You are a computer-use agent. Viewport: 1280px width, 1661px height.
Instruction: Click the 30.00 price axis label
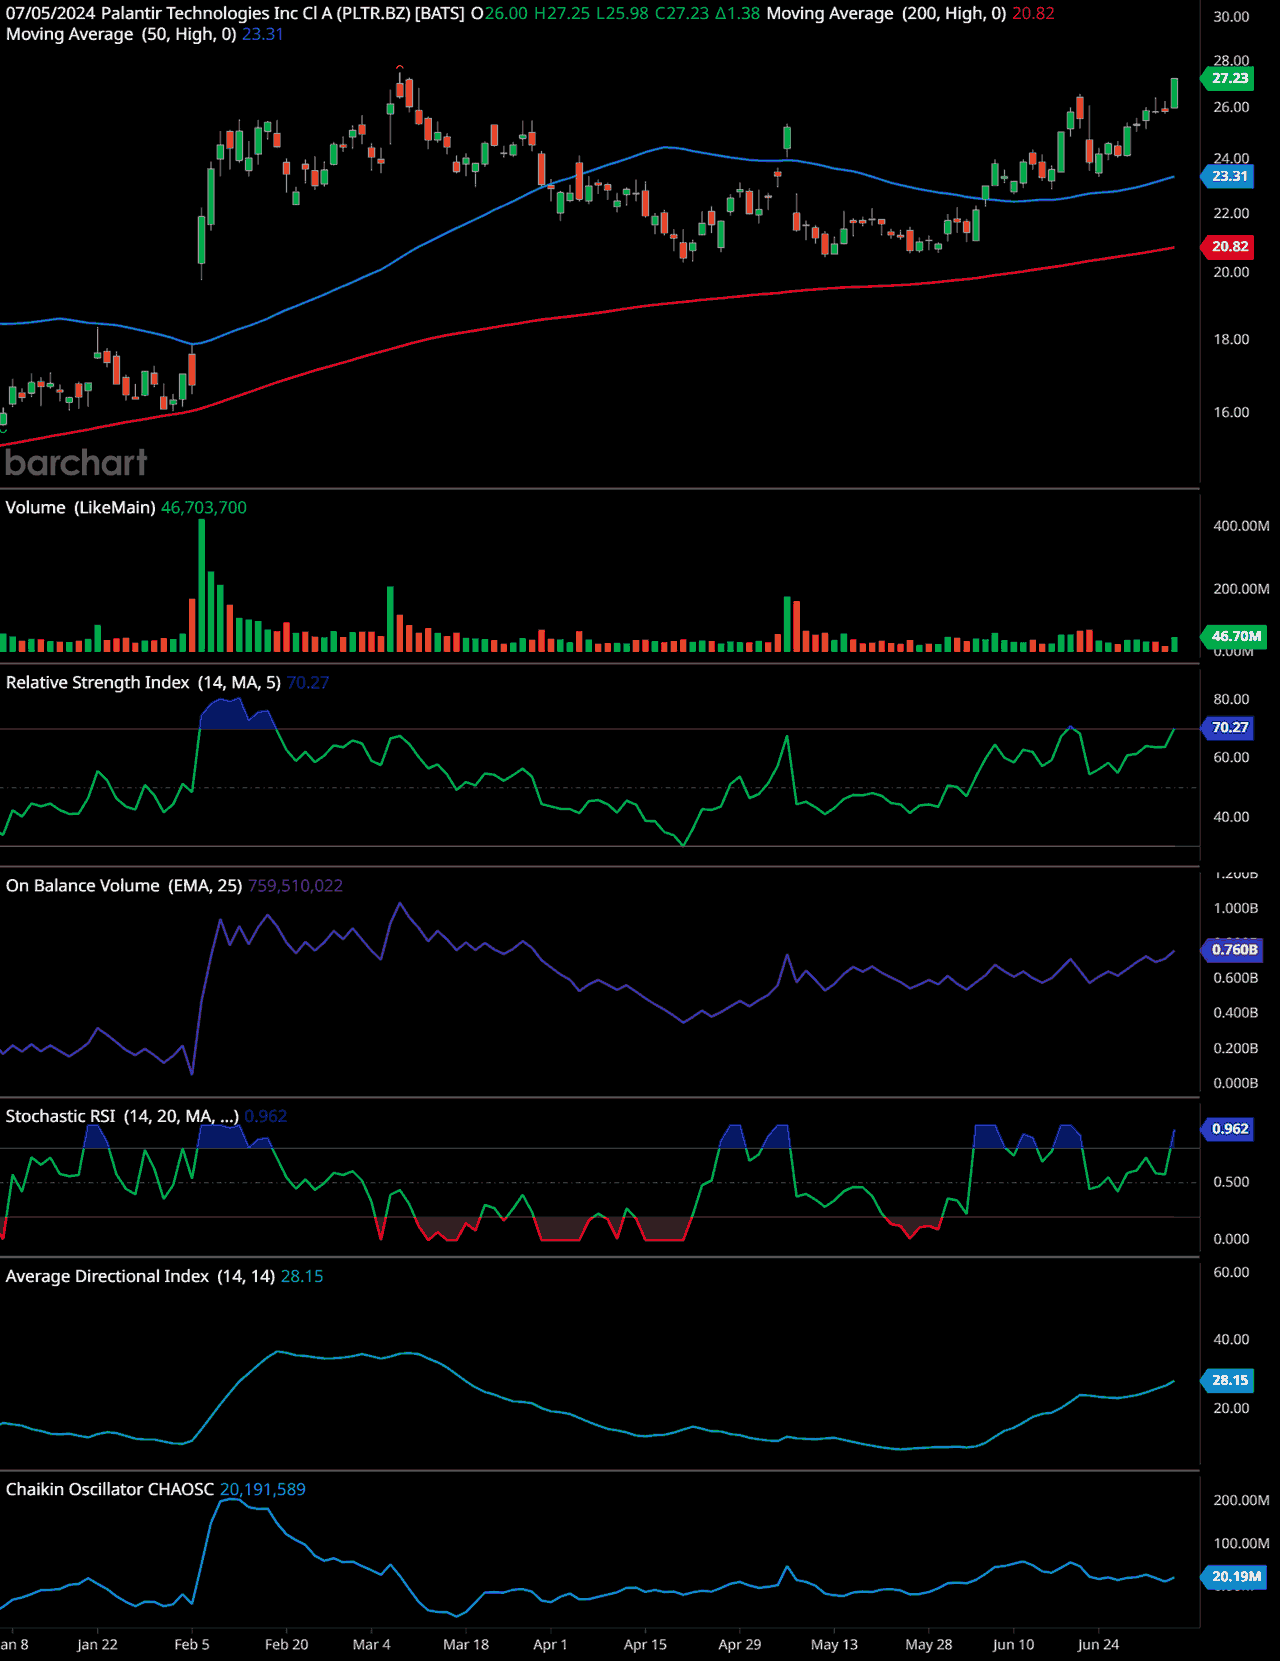(1231, 17)
